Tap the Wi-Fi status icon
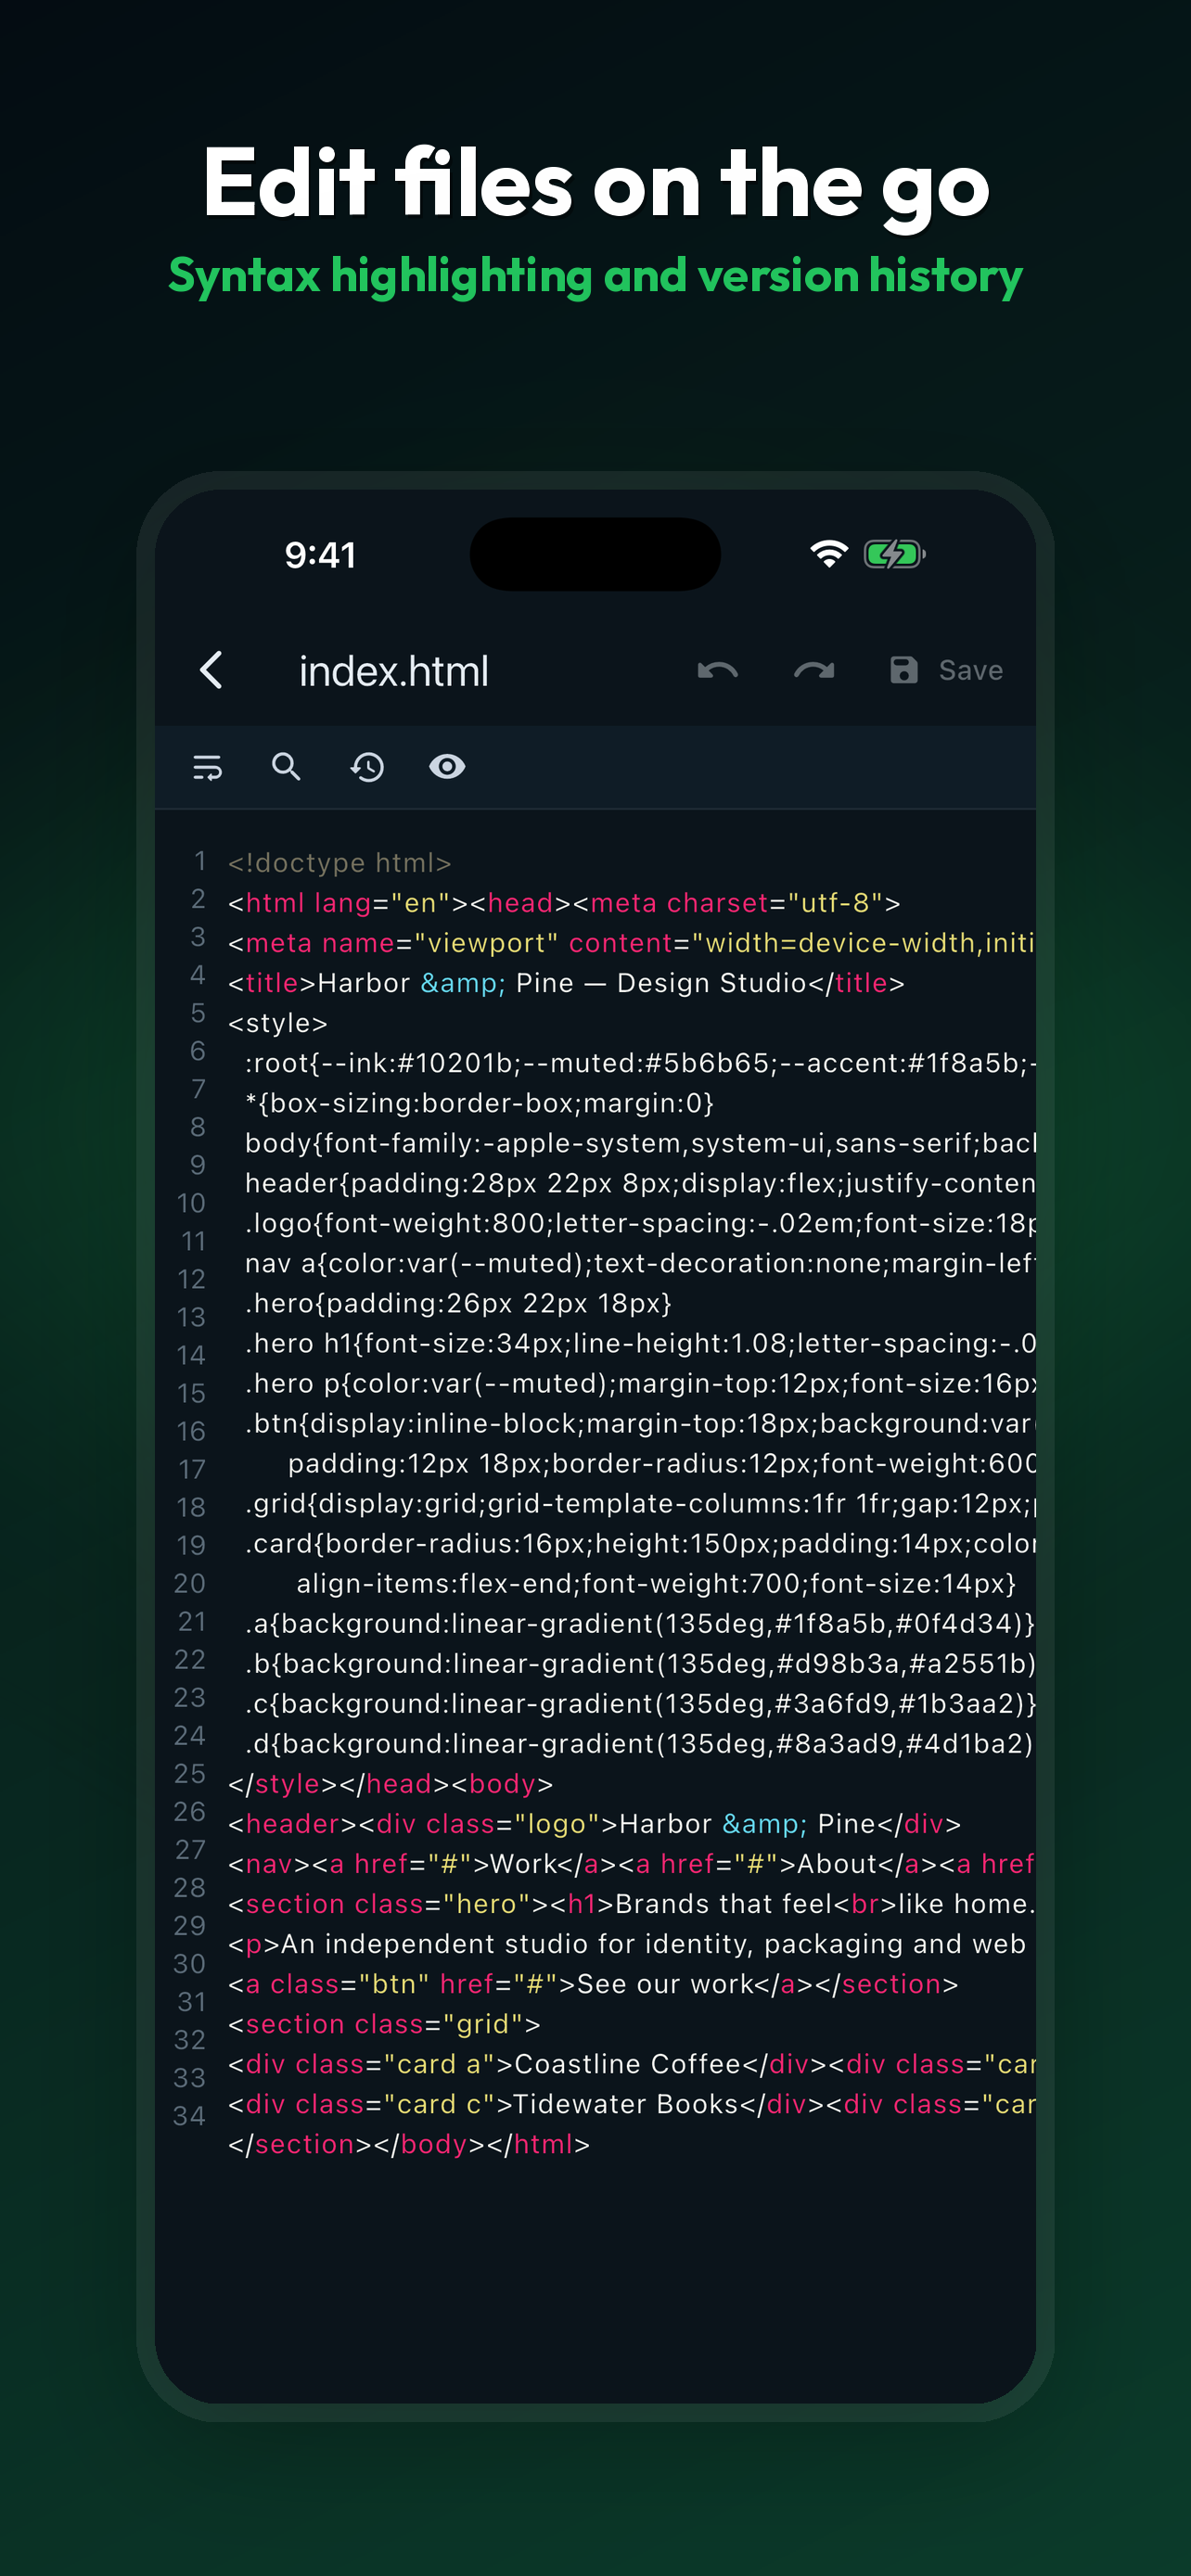This screenshot has height=2576, width=1191. point(829,553)
